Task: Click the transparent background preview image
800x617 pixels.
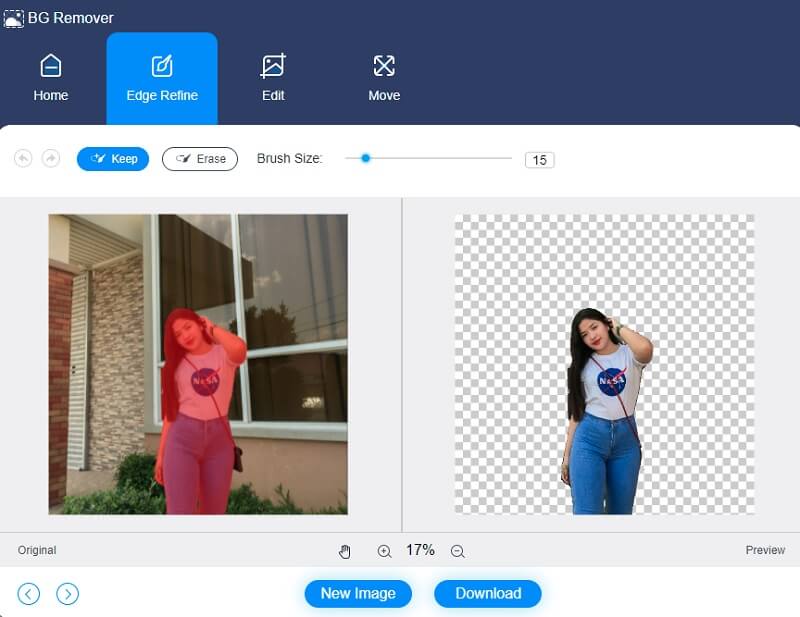Action: point(604,364)
